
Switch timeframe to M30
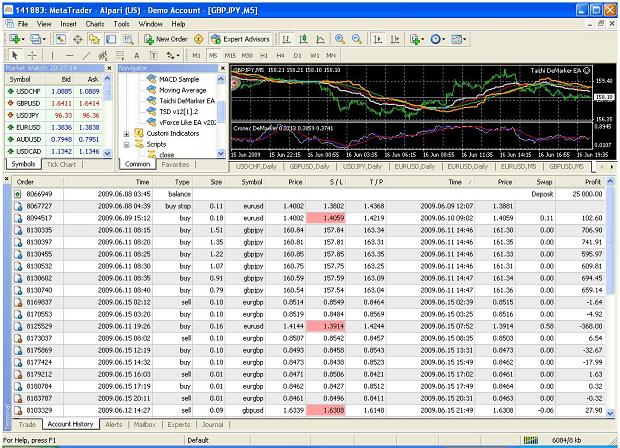click(x=247, y=55)
